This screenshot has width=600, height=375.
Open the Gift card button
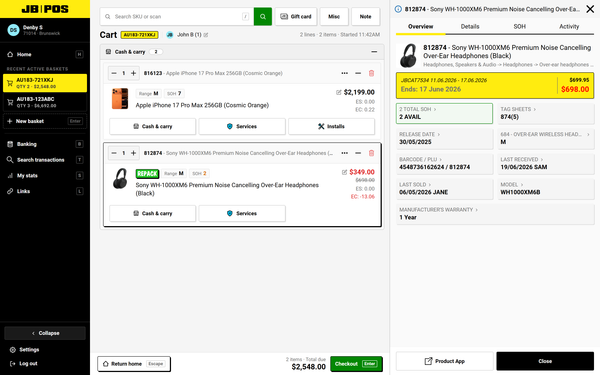click(296, 16)
